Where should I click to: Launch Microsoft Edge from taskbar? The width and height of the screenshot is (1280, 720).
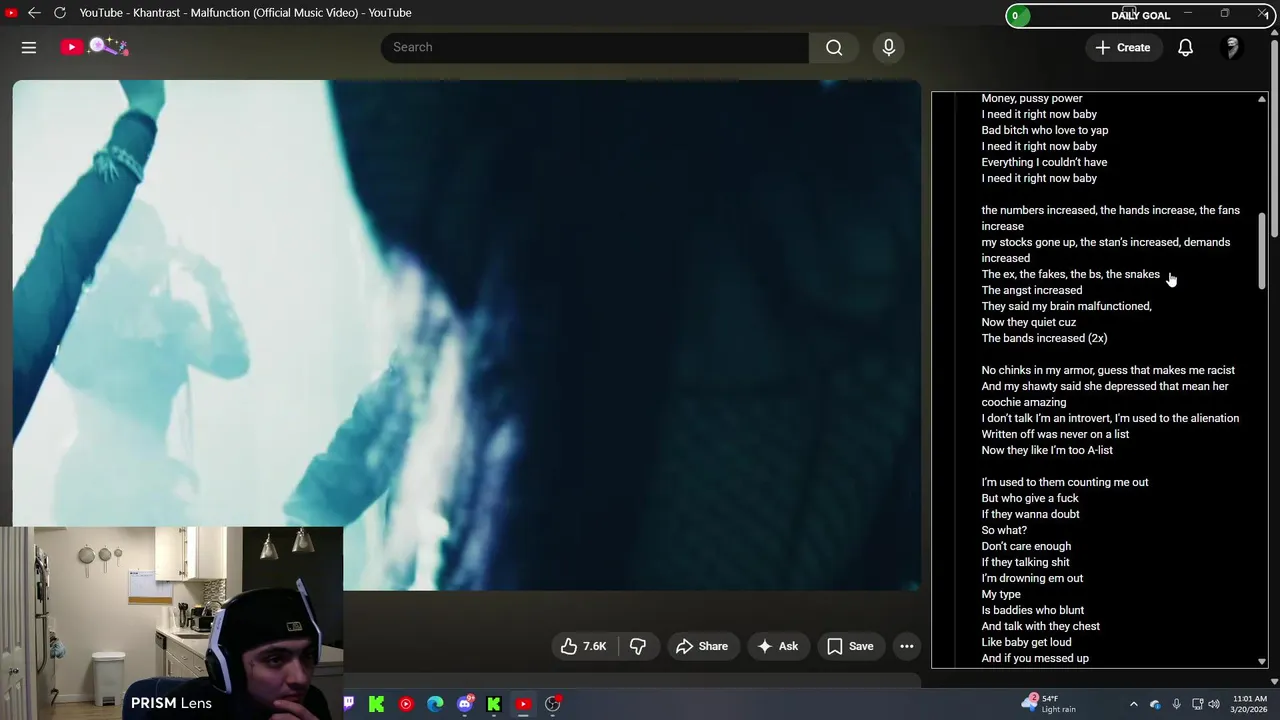click(x=435, y=704)
